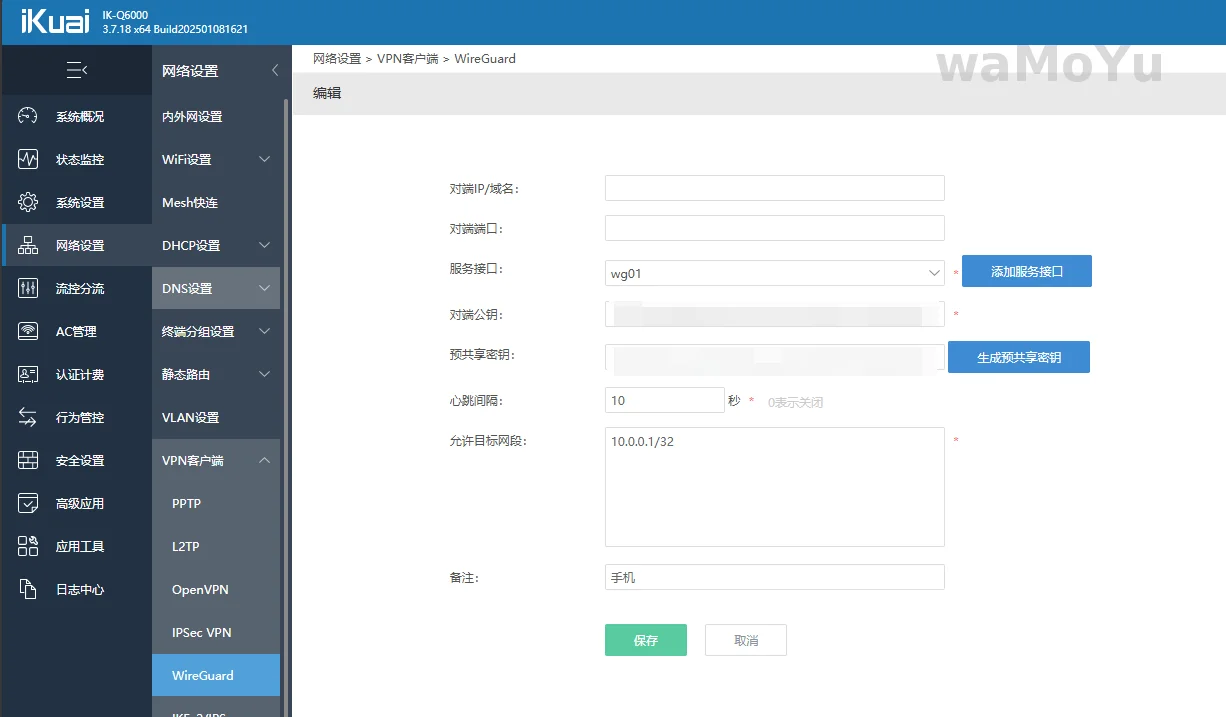Open AC Management via its WiFi icon
This screenshot has width=1226, height=717.
pyautogui.click(x=28, y=332)
